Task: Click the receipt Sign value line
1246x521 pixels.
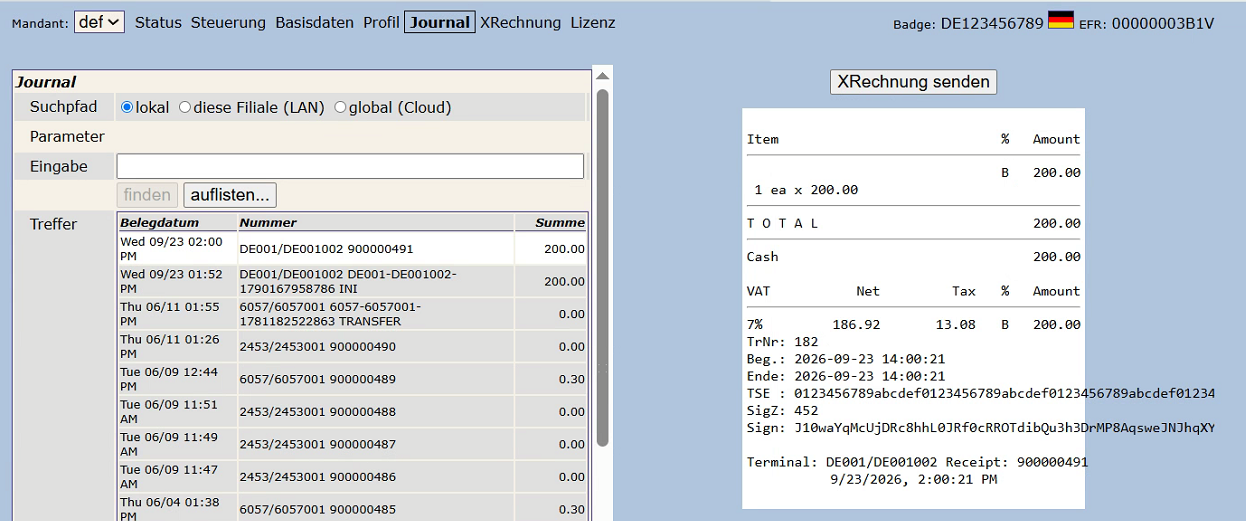Action: 981,428
